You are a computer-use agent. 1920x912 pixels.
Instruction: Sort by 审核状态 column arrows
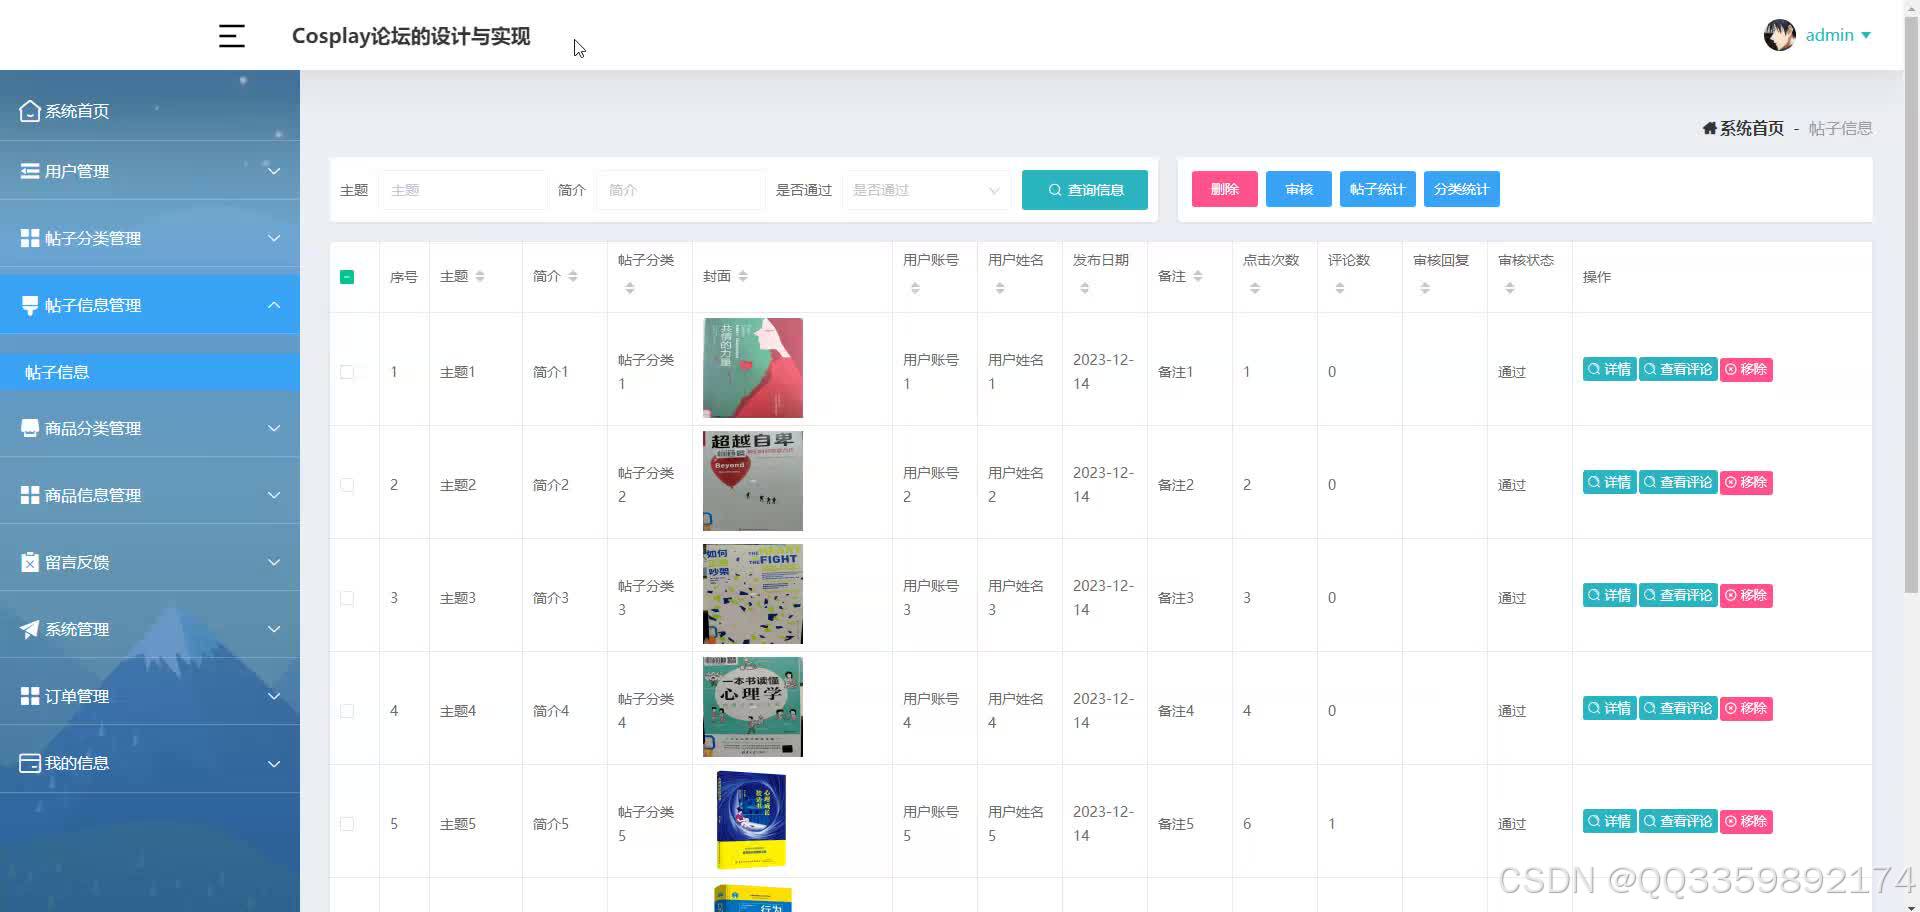tap(1510, 288)
